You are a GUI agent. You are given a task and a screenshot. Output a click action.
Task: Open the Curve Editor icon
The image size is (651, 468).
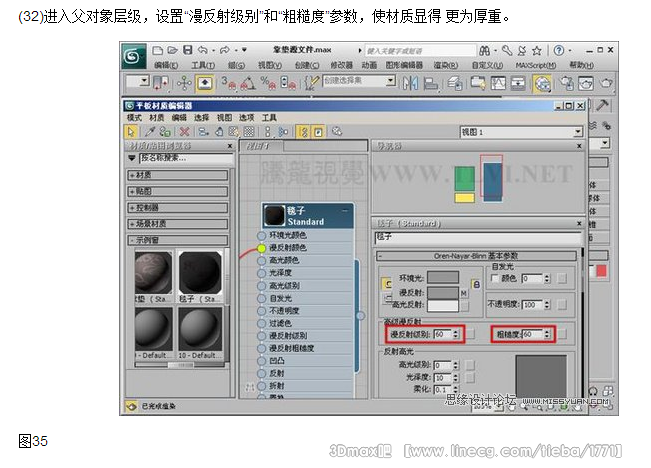(x=498, y=83)
